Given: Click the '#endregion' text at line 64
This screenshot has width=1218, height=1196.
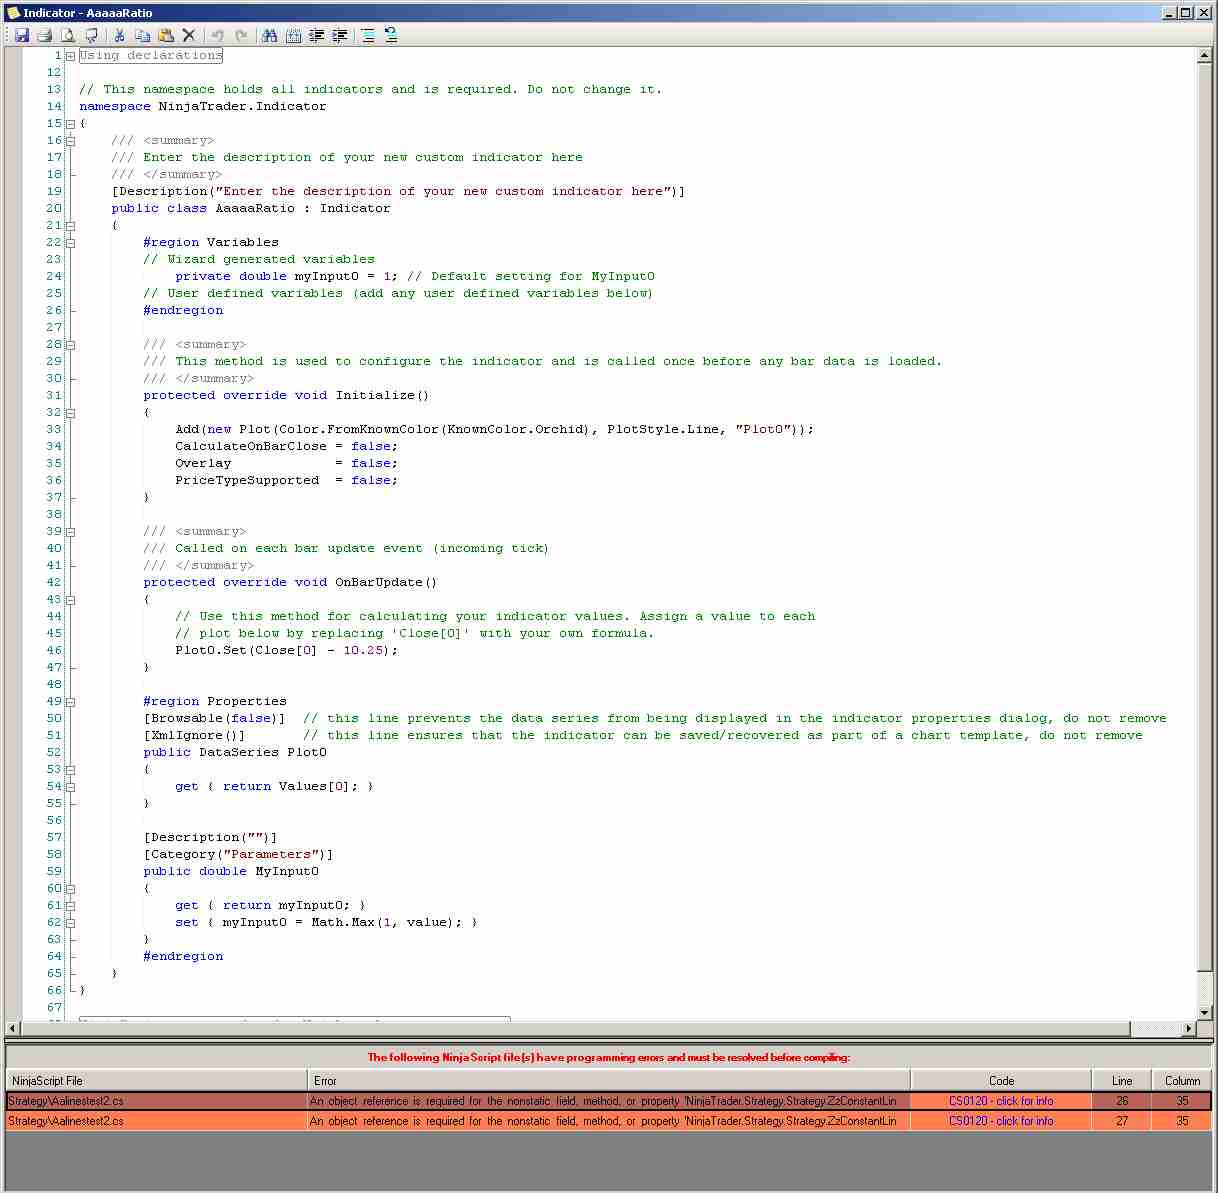Looking at the screenshot, I should pyautogui.click(x=183, y=956).
